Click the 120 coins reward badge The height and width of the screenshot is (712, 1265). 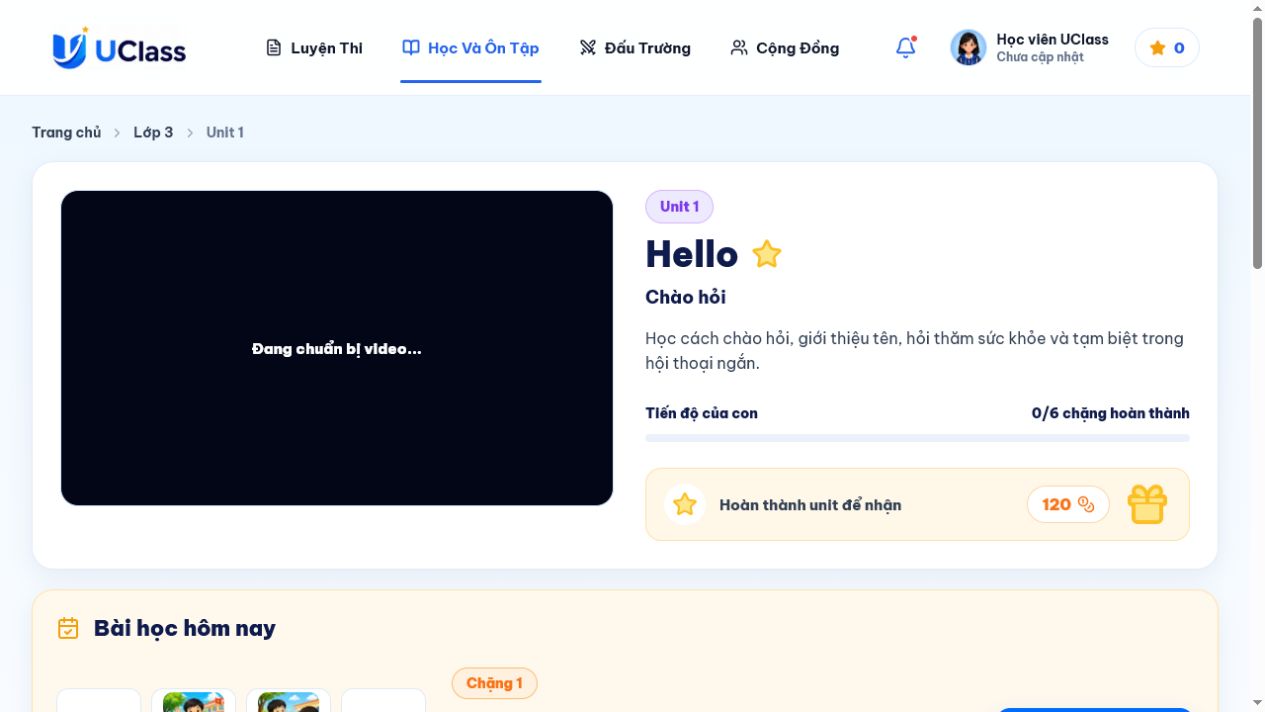pos(1068,504)
